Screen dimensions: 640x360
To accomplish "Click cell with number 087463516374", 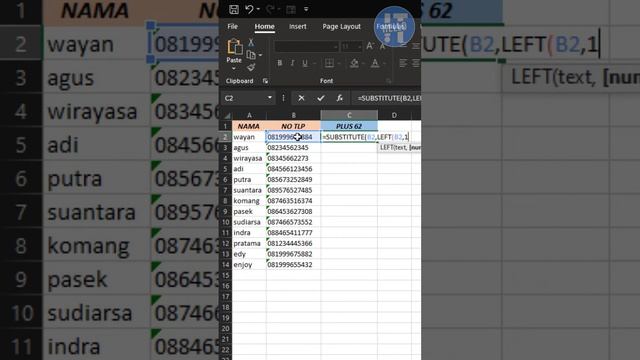I will tap(293, 200).
